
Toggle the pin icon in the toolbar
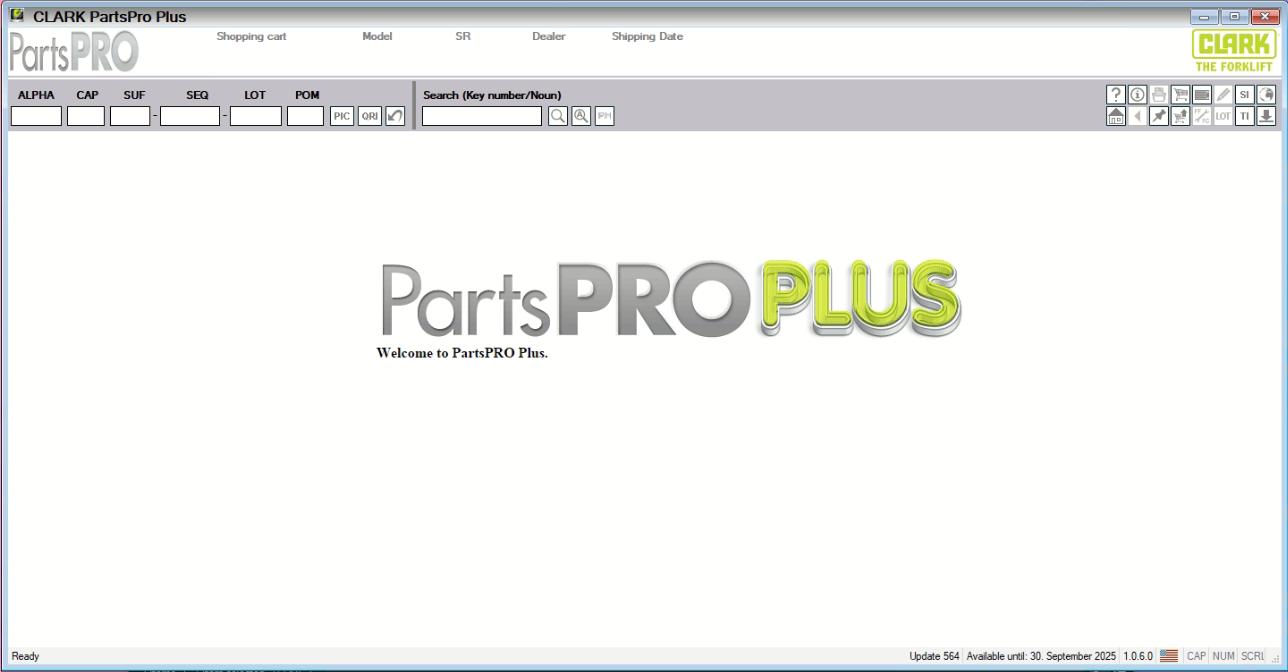coord(1158,116)
